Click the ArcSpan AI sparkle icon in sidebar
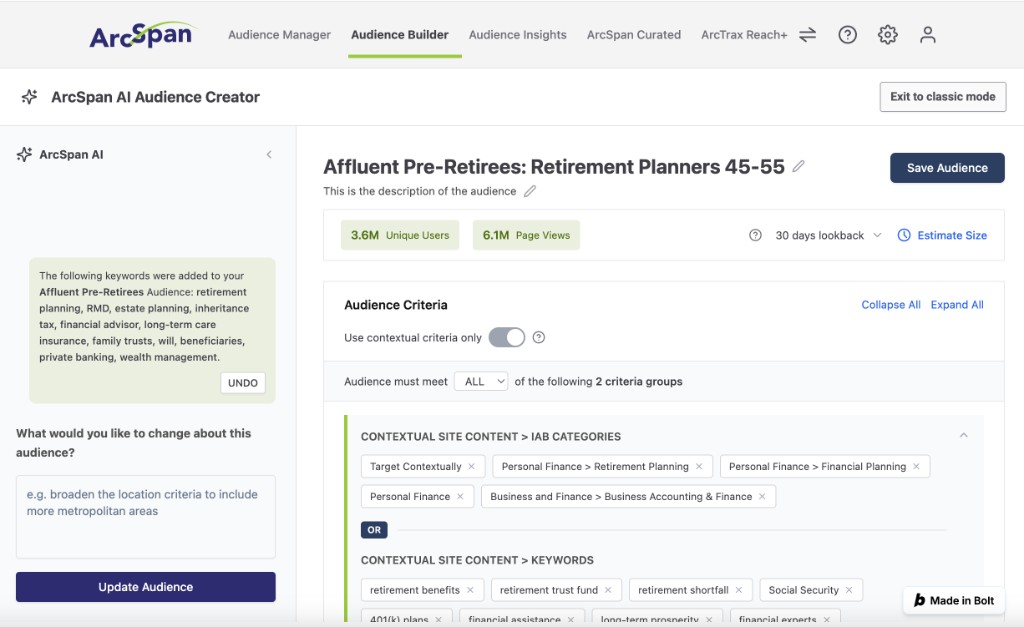 [24, 154]
